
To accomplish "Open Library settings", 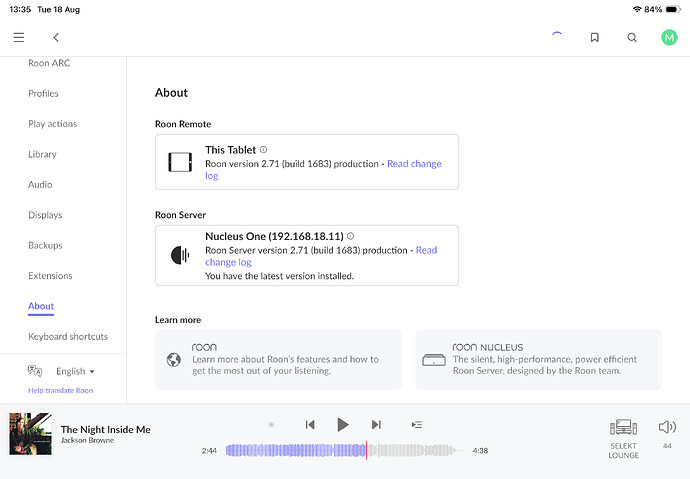I will click(x=42, y=154).
